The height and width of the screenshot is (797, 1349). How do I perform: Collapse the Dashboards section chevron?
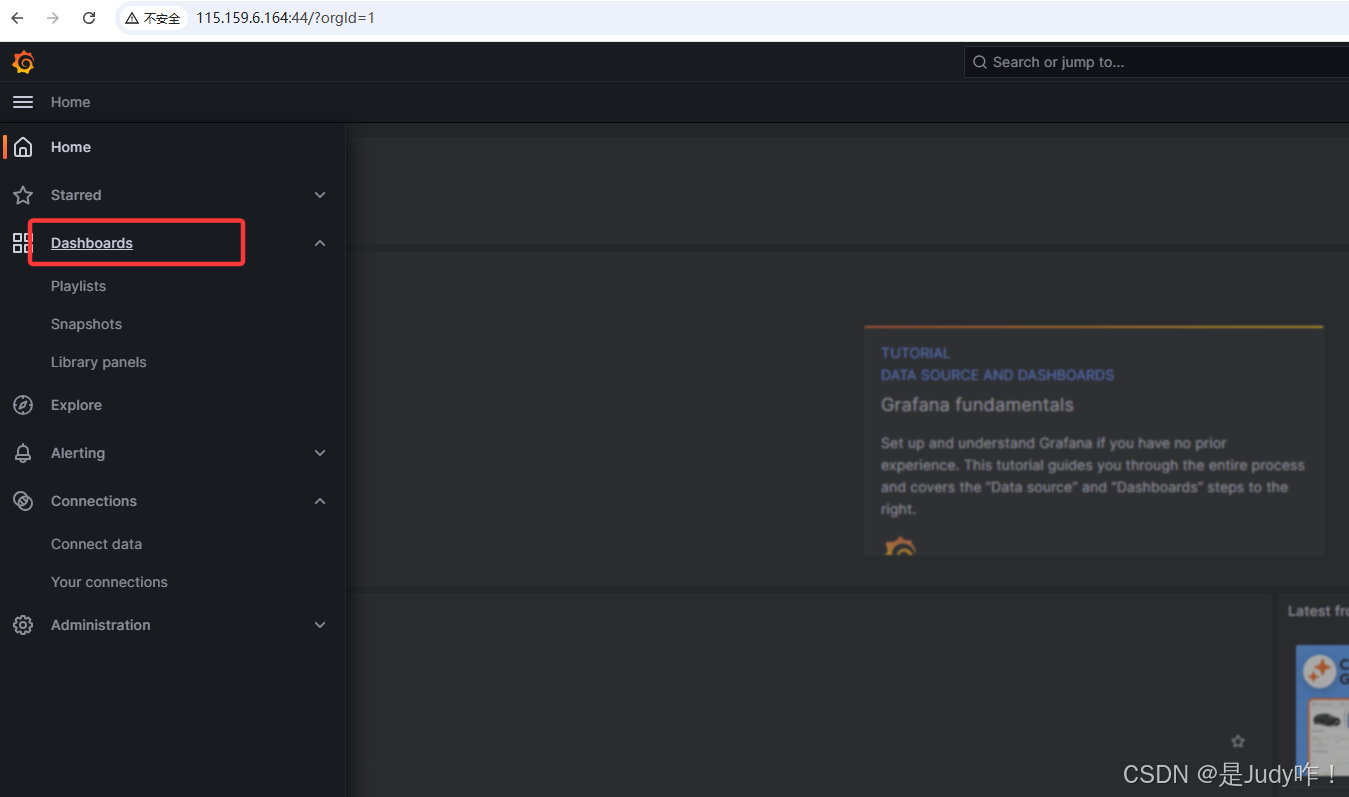pyautogui.click(x=320, y=243)
